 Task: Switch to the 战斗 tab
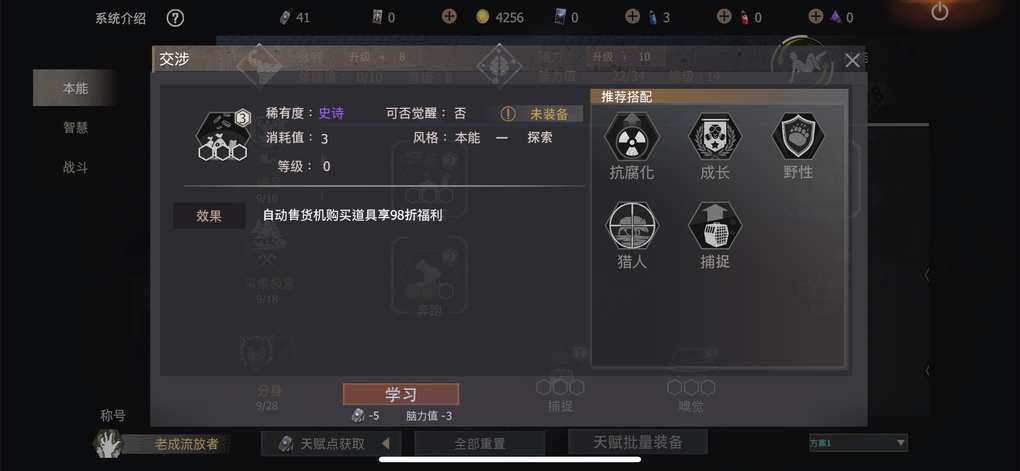click(75, 168)
